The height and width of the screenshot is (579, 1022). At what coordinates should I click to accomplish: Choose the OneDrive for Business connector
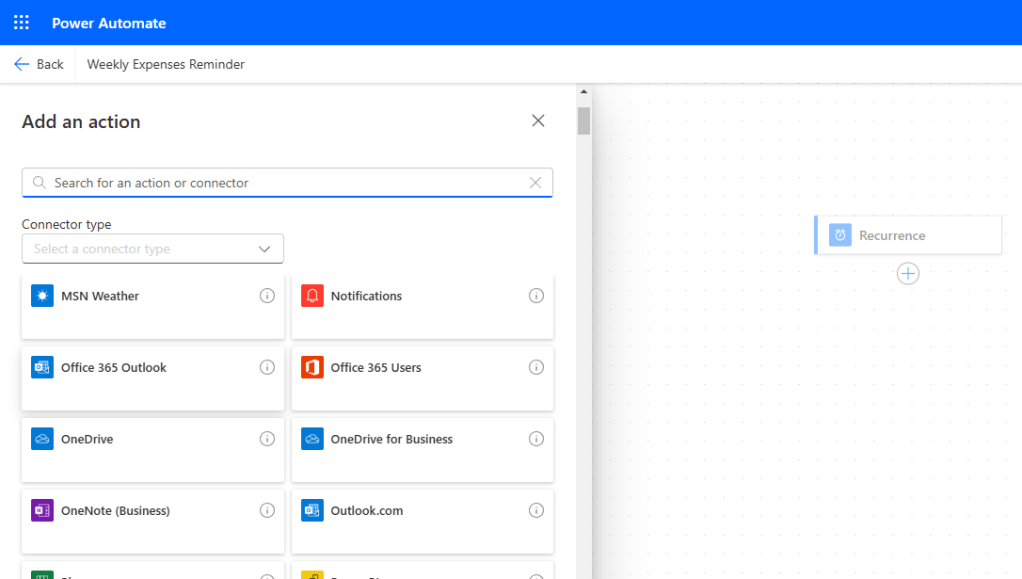[x=391, y=439]
